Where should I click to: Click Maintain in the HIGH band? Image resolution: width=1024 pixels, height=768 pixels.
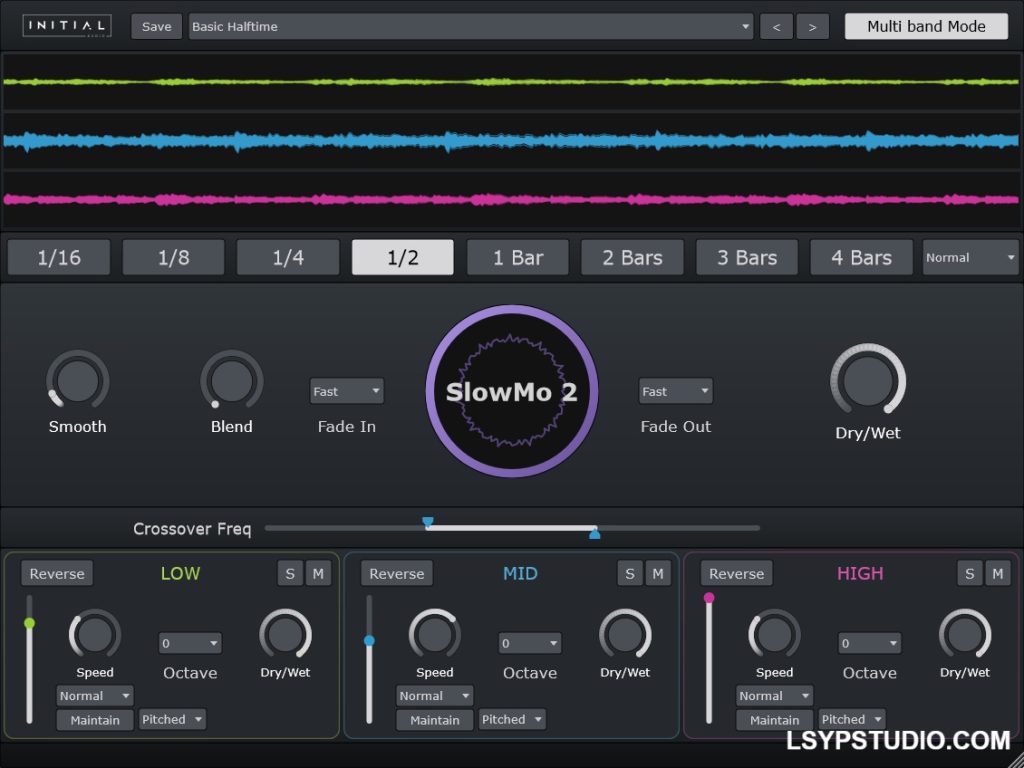click(x=775, y=720)
